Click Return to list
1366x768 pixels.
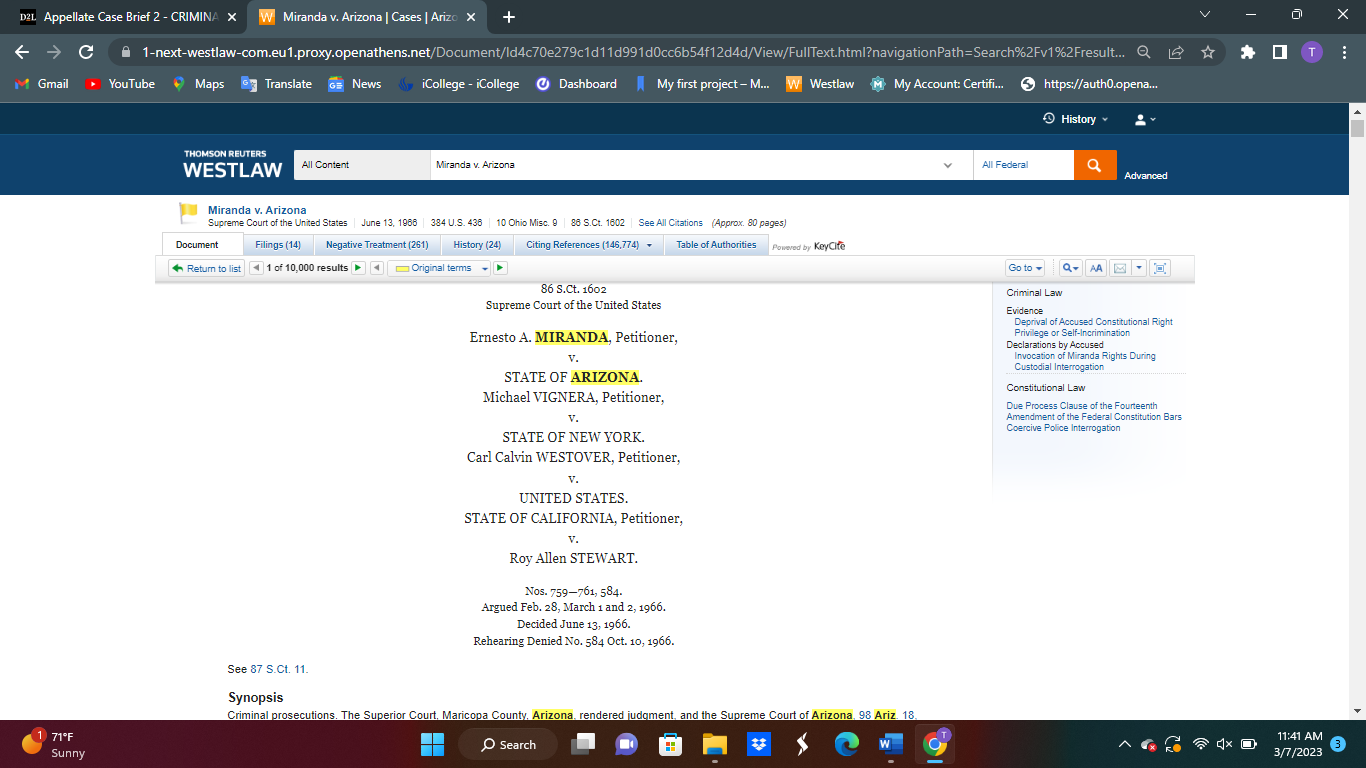click(205, 268)
